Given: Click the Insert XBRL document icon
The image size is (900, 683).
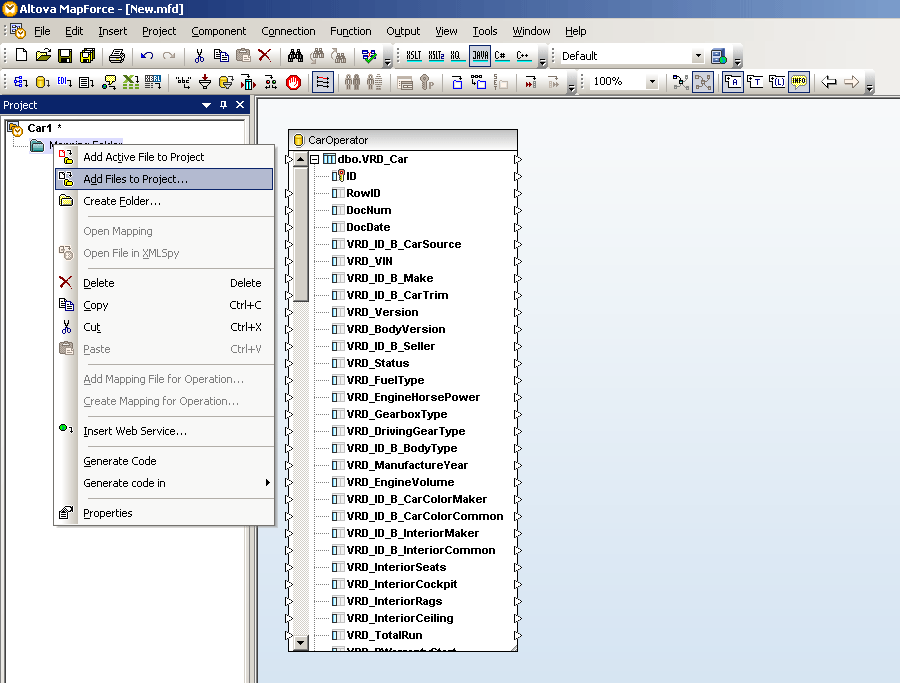Looking at the screenshot, I should [x=153, y=82].
